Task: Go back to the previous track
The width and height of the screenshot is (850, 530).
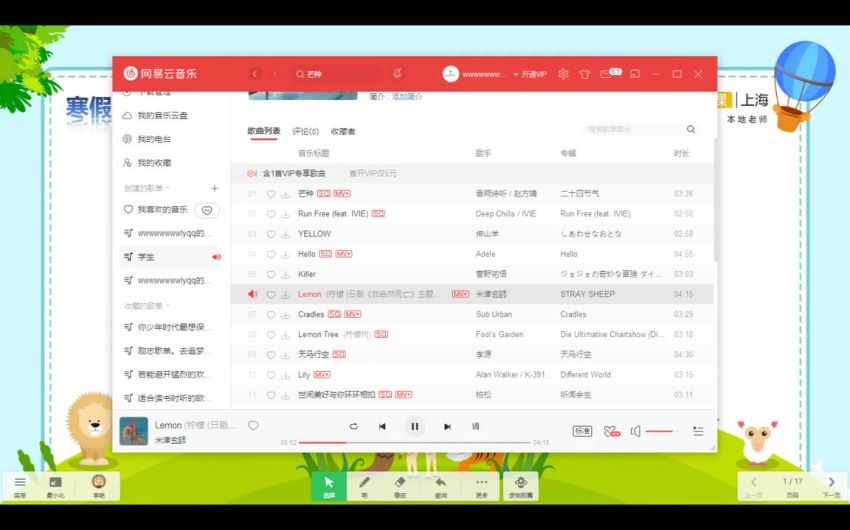Action: click(382, 426)
